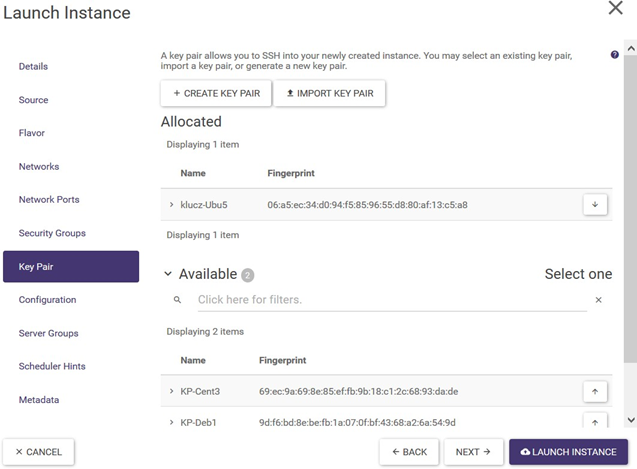The image size is (637, 469).
Task: Click into the filter input field
Action: 390,300
